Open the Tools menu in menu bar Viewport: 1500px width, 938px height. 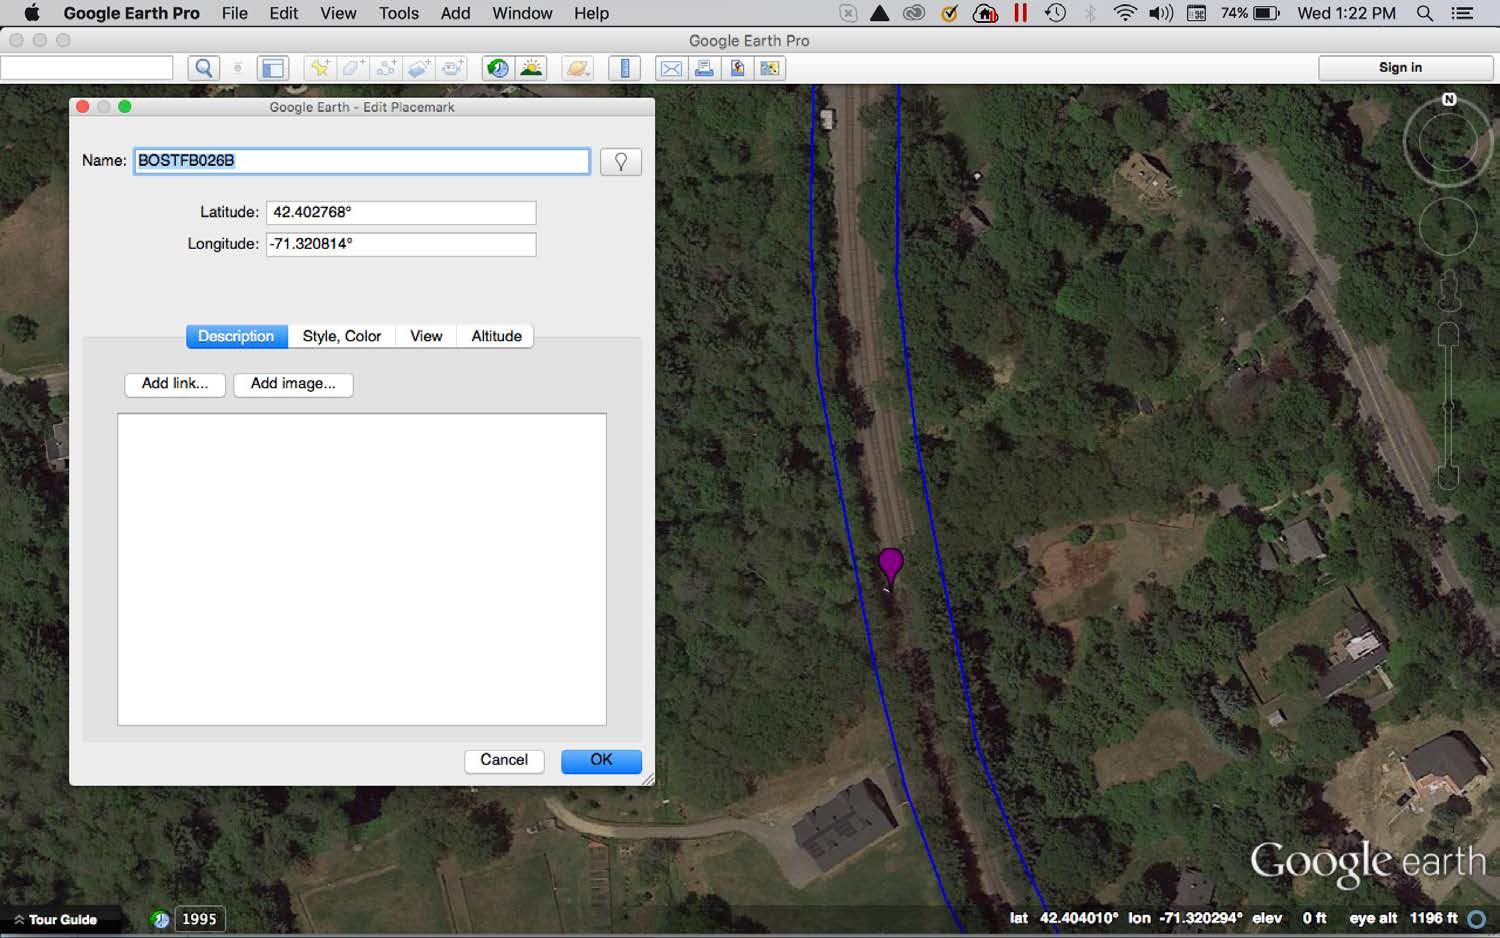(398, 13)
